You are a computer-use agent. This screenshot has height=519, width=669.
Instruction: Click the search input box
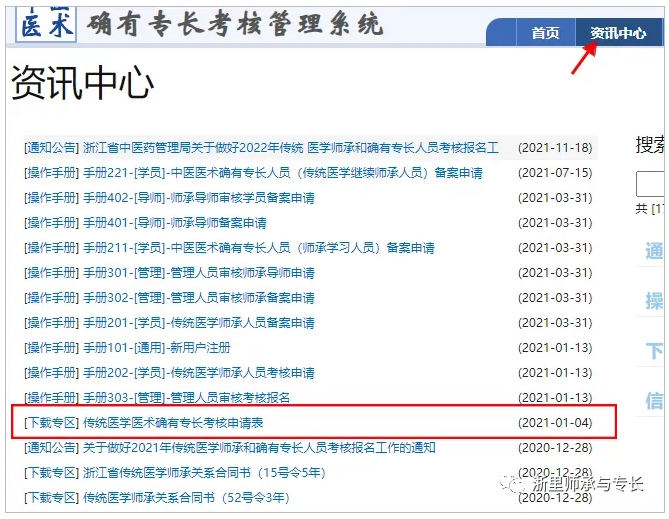651,184
